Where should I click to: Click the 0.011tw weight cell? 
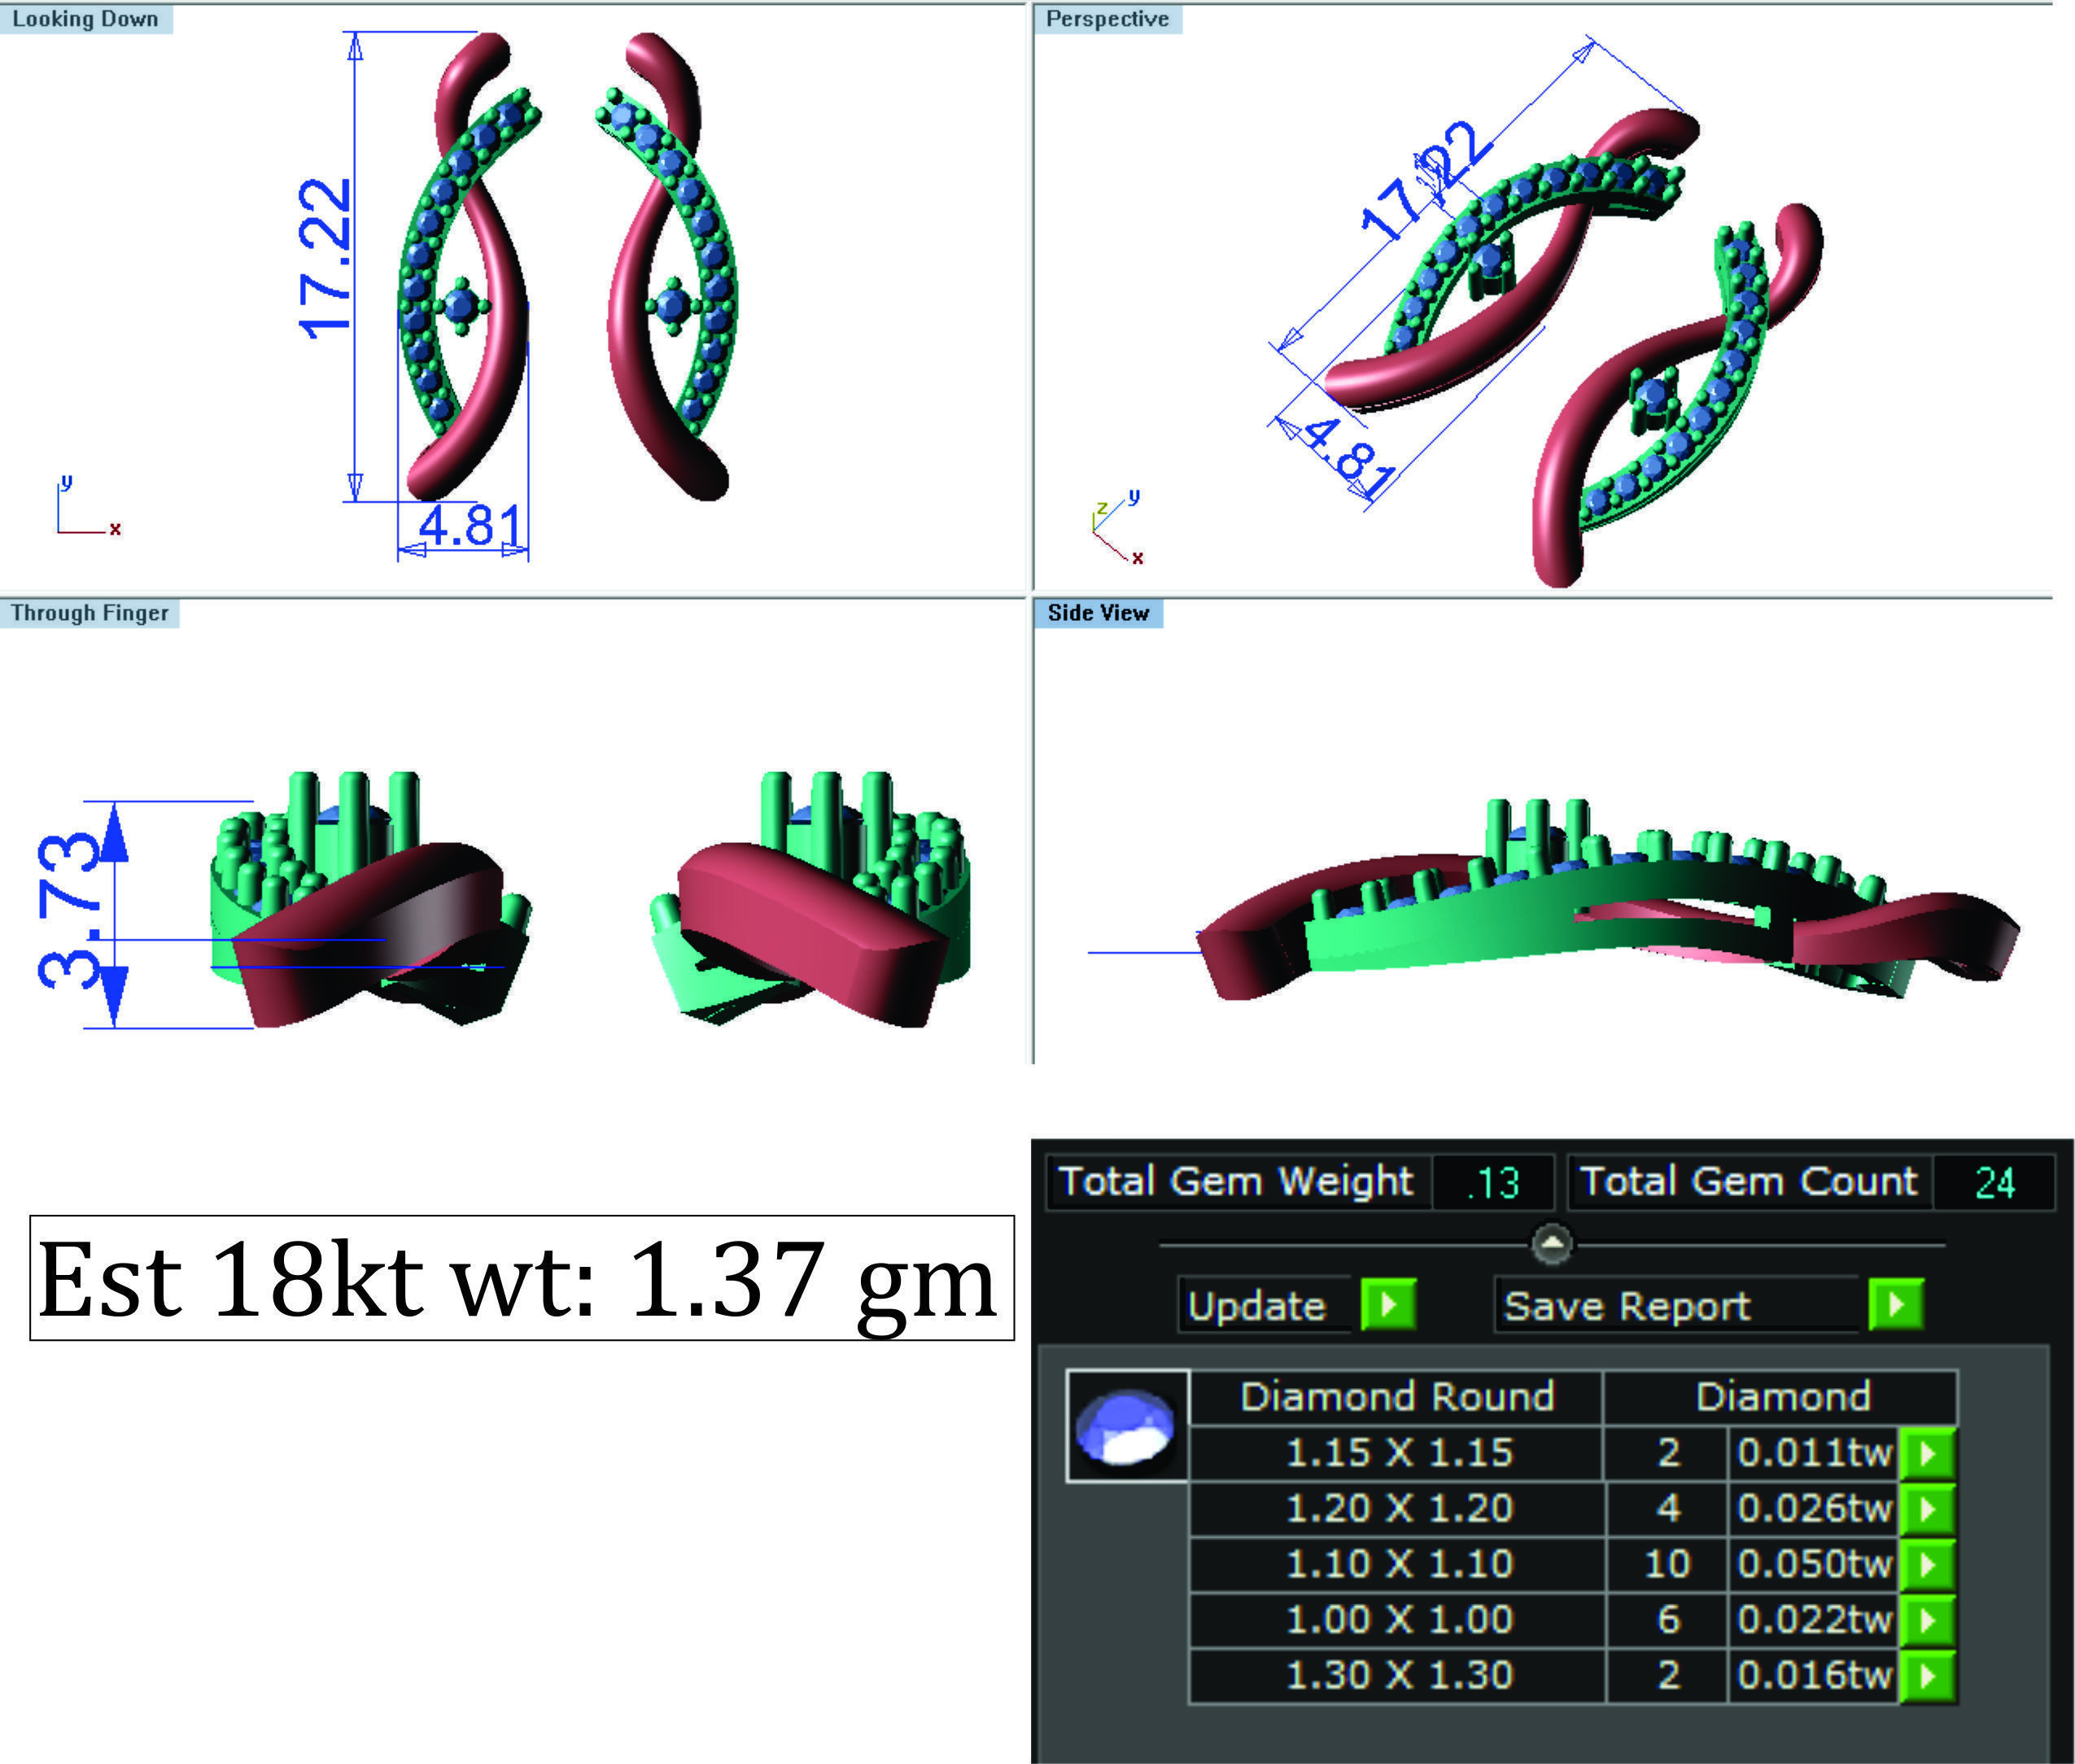pyautogui.click(x=1814, y=1453)
